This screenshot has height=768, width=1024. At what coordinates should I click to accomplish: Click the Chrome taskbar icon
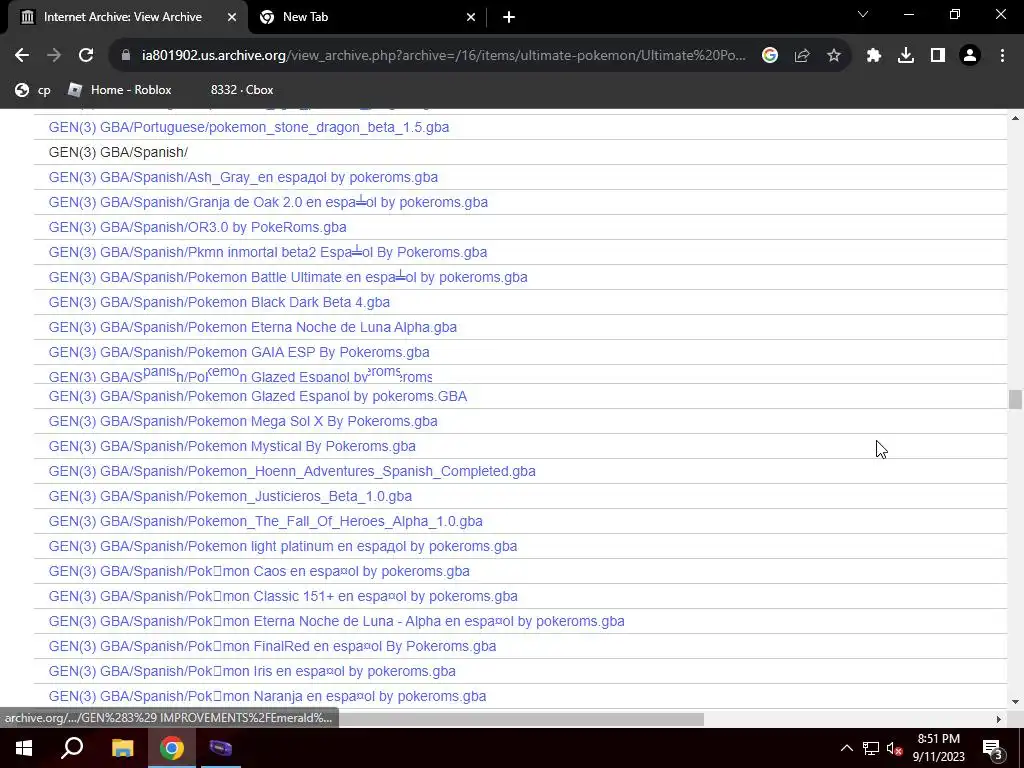(x=172, y=748)
